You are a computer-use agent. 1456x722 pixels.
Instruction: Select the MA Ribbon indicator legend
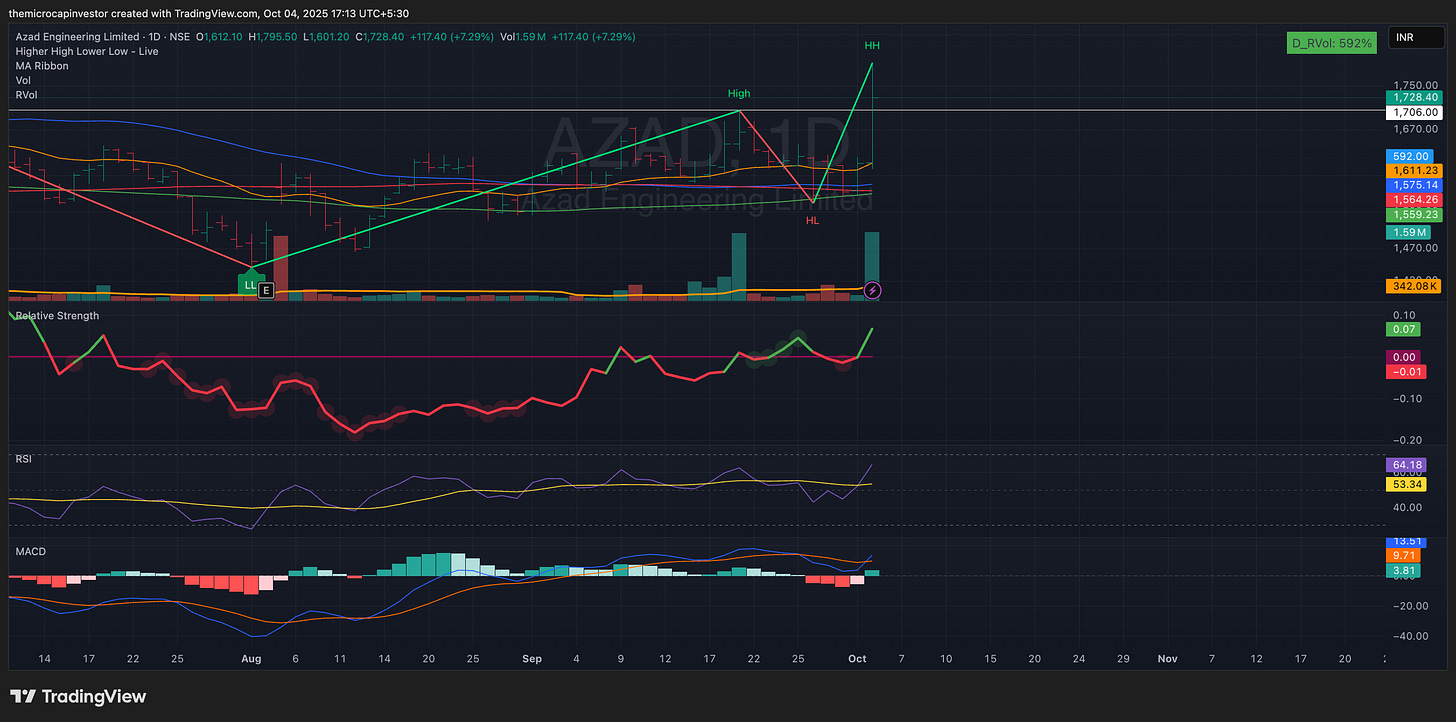(x=42, y=66)
